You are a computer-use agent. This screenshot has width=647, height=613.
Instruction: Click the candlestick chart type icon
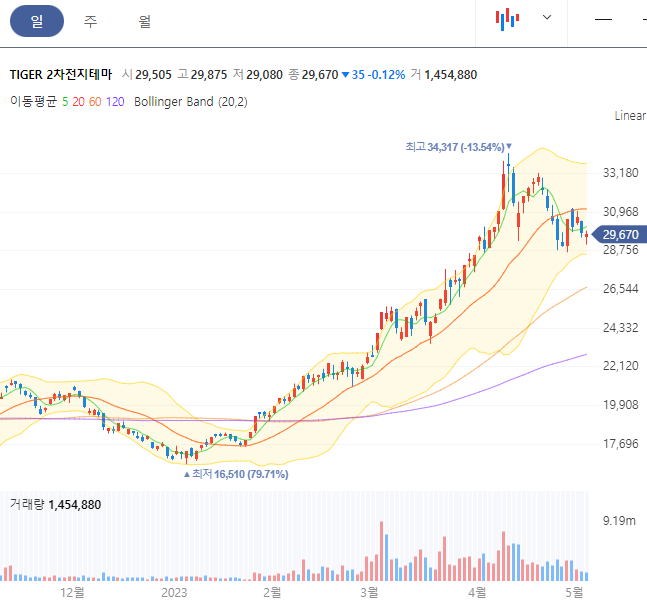coord(507,19)
